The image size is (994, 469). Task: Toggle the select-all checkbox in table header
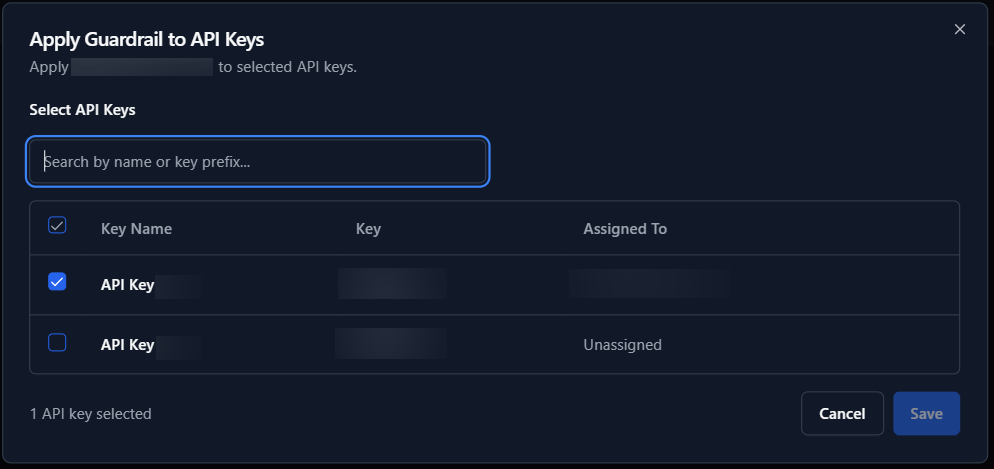(x=57, y=226)
